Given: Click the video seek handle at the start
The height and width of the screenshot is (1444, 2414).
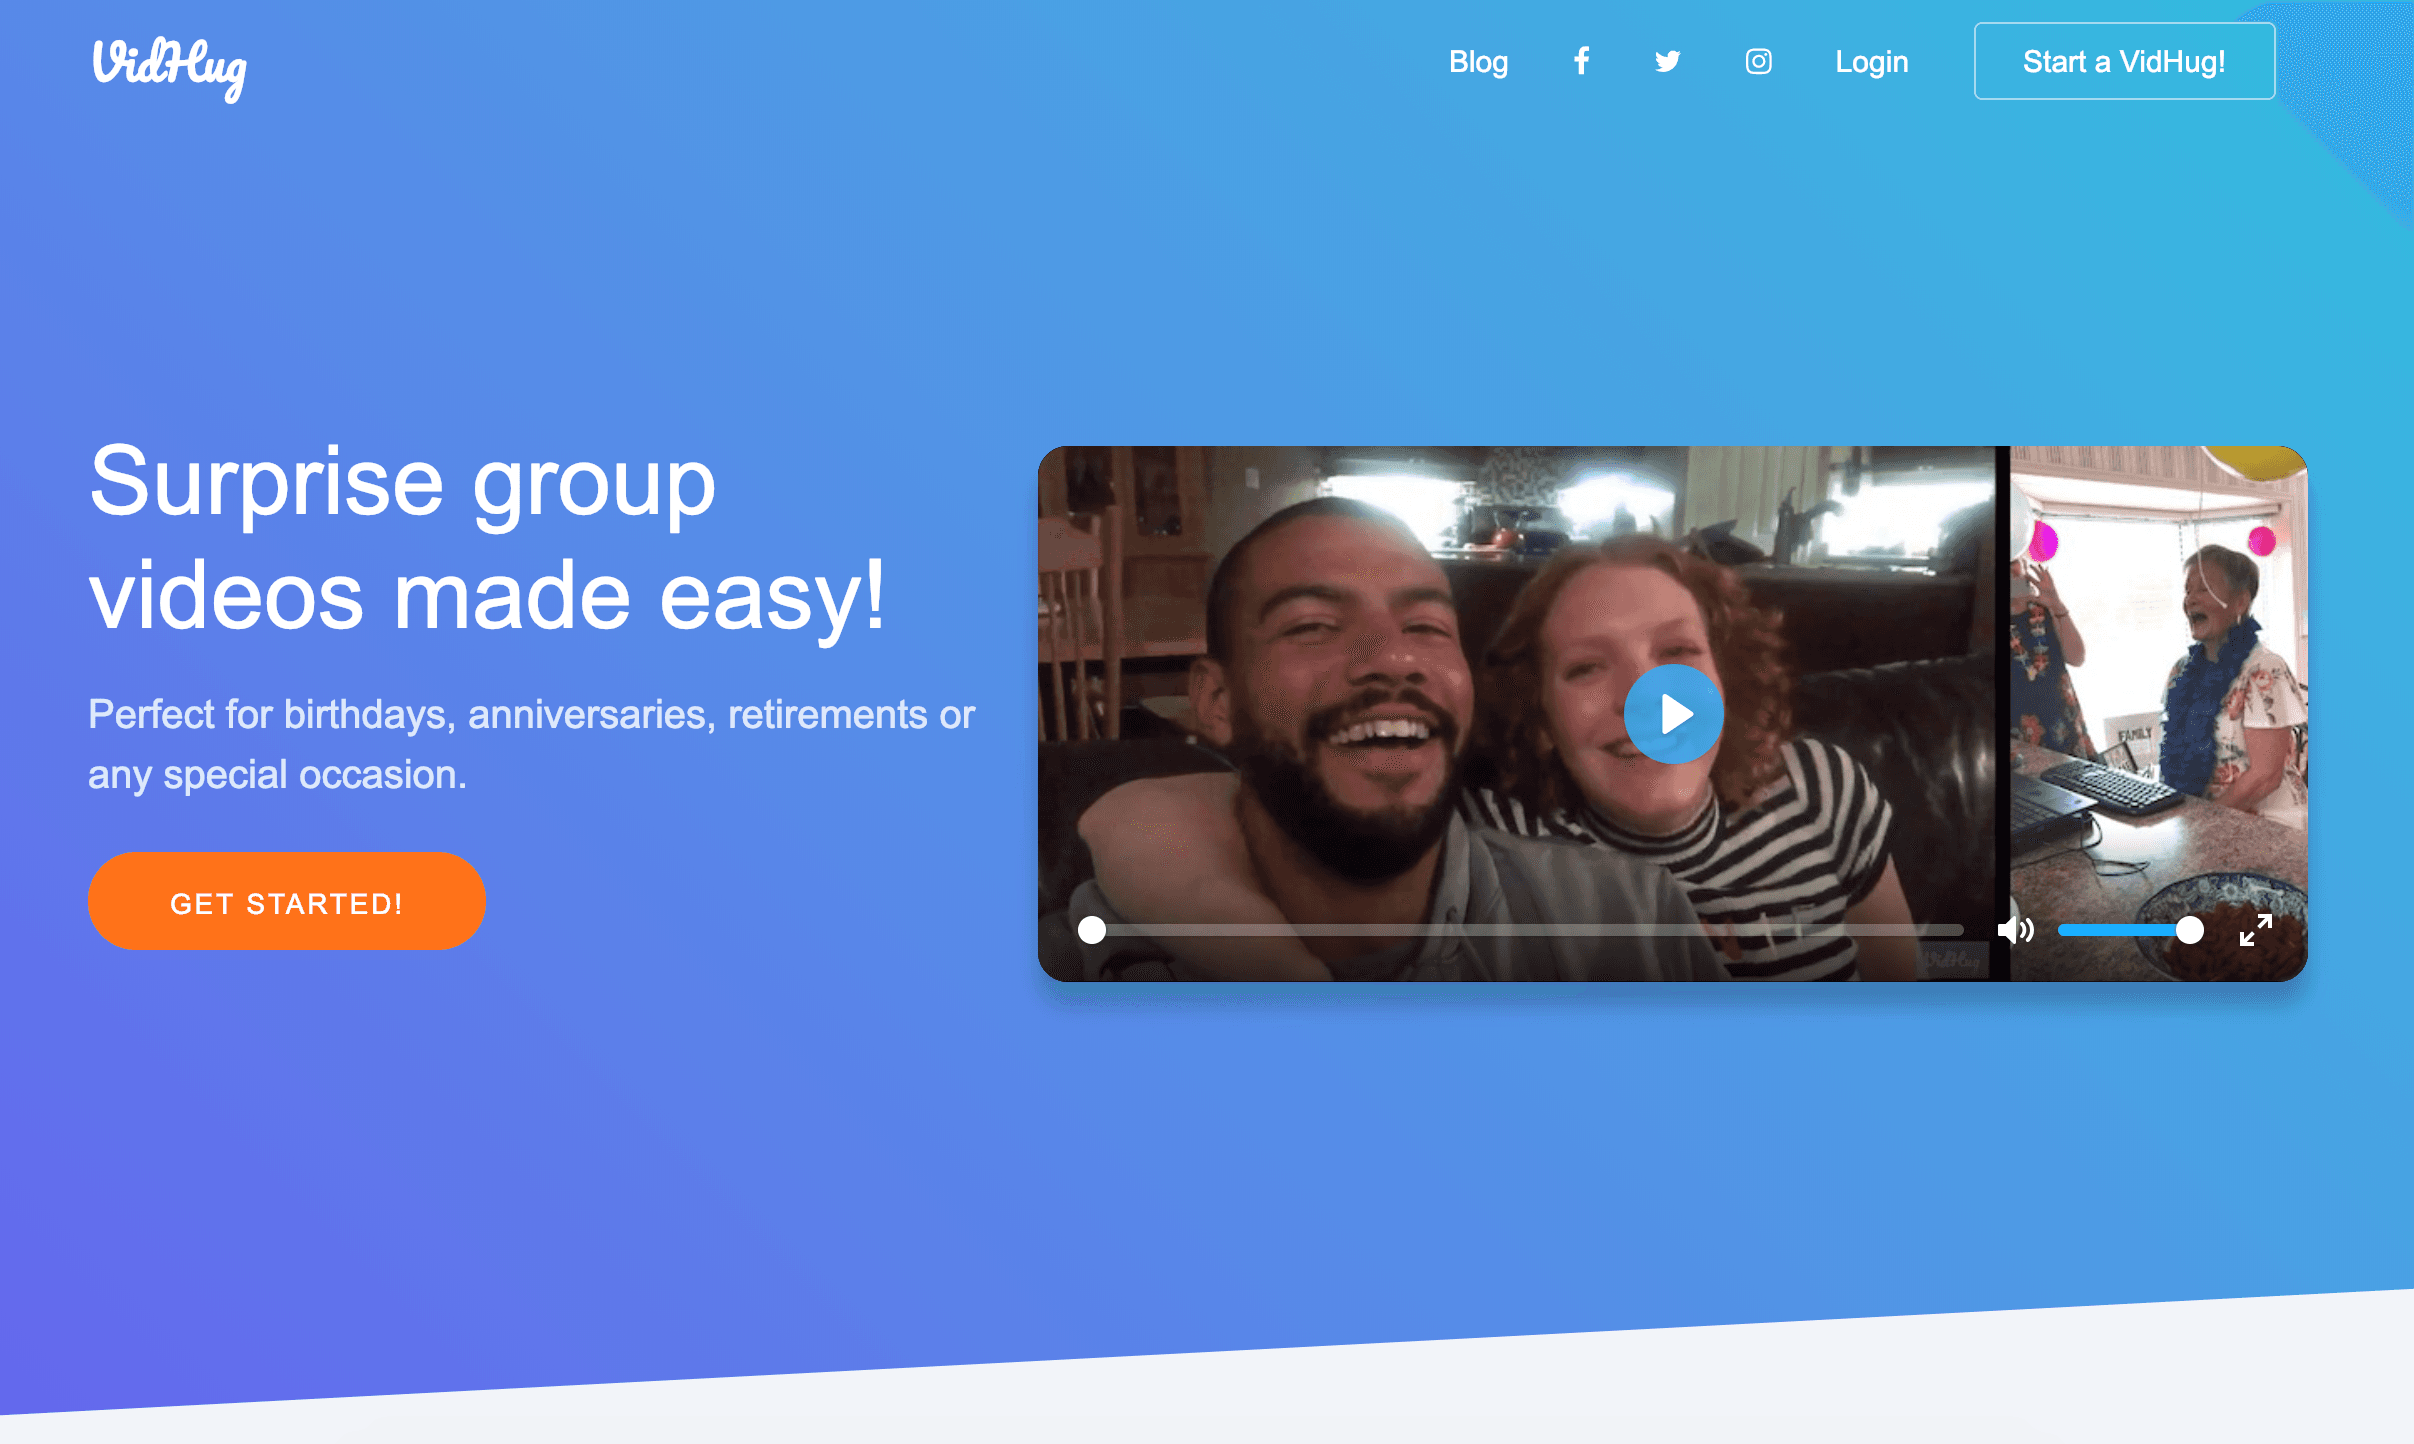Looking at the screenshot, I should coord(1092,930).
